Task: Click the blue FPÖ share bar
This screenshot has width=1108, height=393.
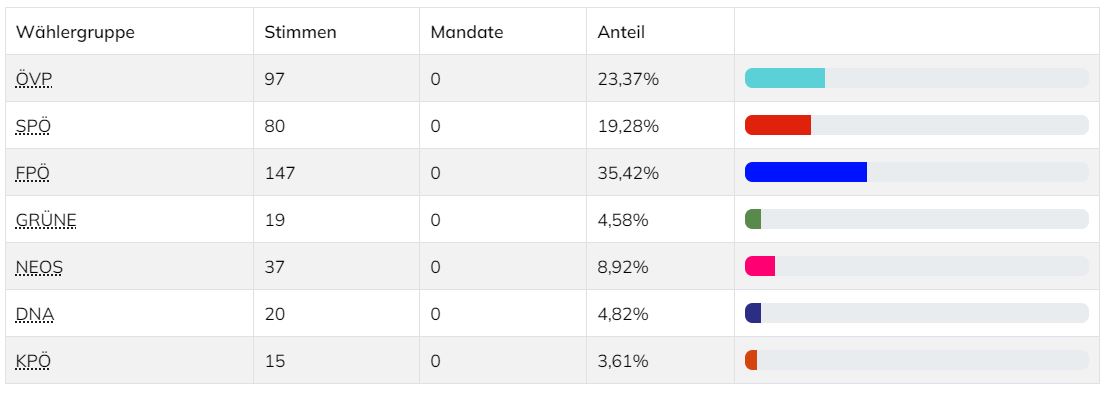Action: click(806, 172)
